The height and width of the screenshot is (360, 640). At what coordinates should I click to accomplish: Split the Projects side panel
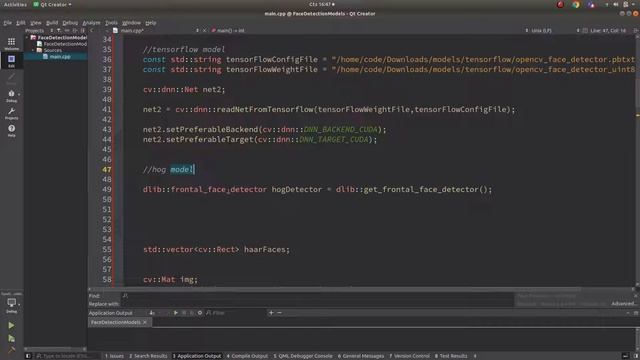coord(75,31)
